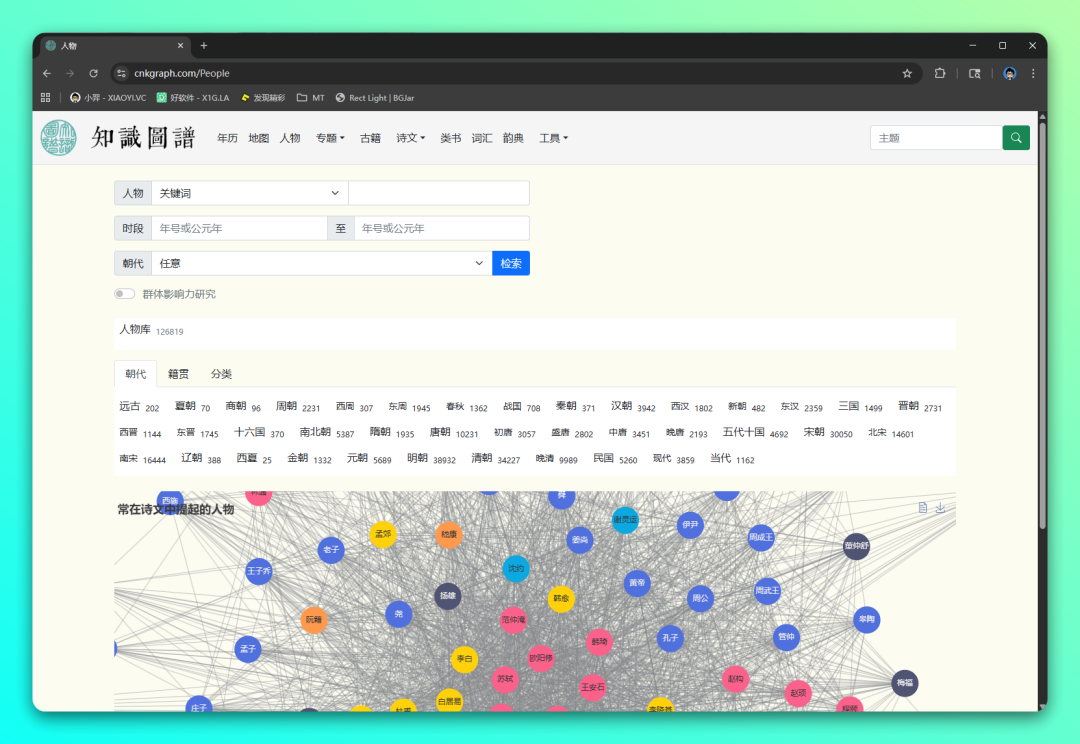
Task: Click the tab search icon in the toolbar
Action: [x=975, y=73]
